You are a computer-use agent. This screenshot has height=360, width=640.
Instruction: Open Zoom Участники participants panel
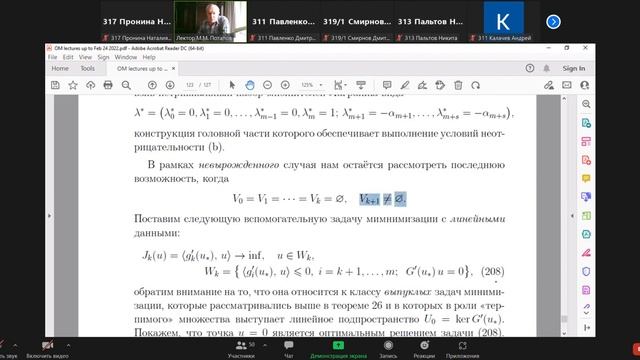pos(241,349)
